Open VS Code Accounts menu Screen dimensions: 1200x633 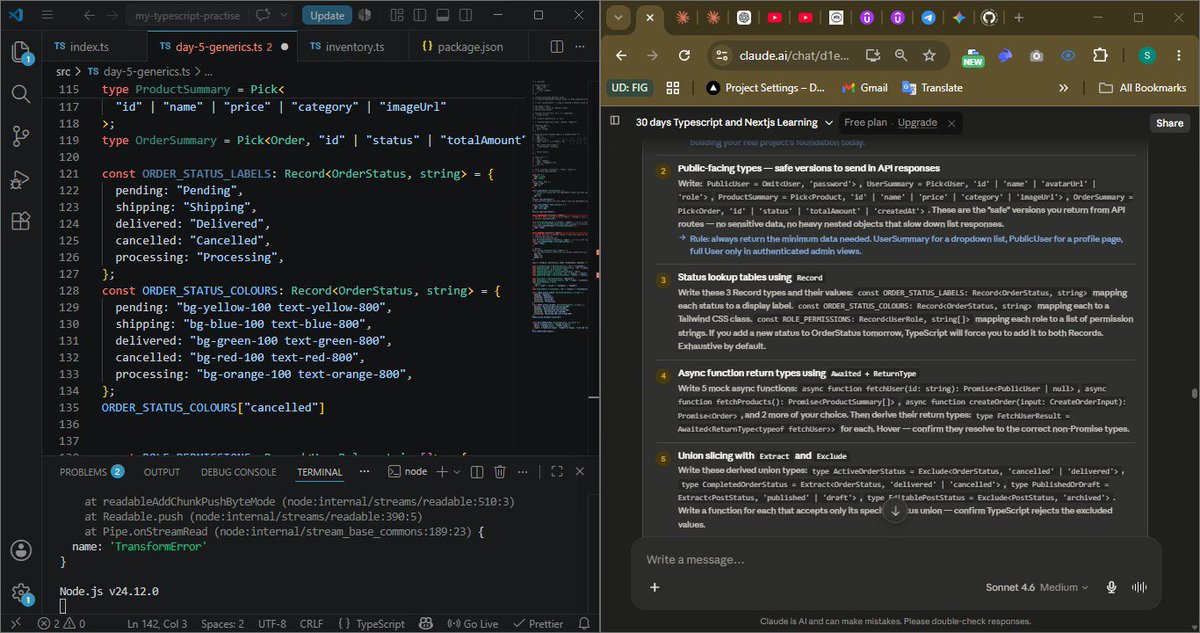21,549
